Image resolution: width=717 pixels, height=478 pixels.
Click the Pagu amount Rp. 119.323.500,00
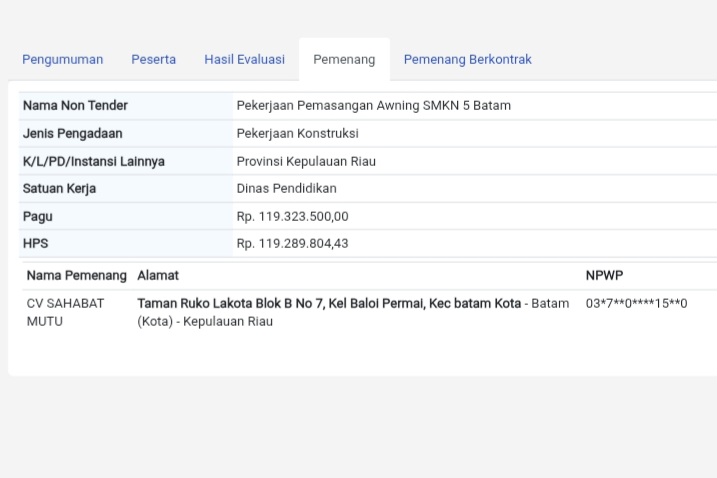click(x=292, y=216)
